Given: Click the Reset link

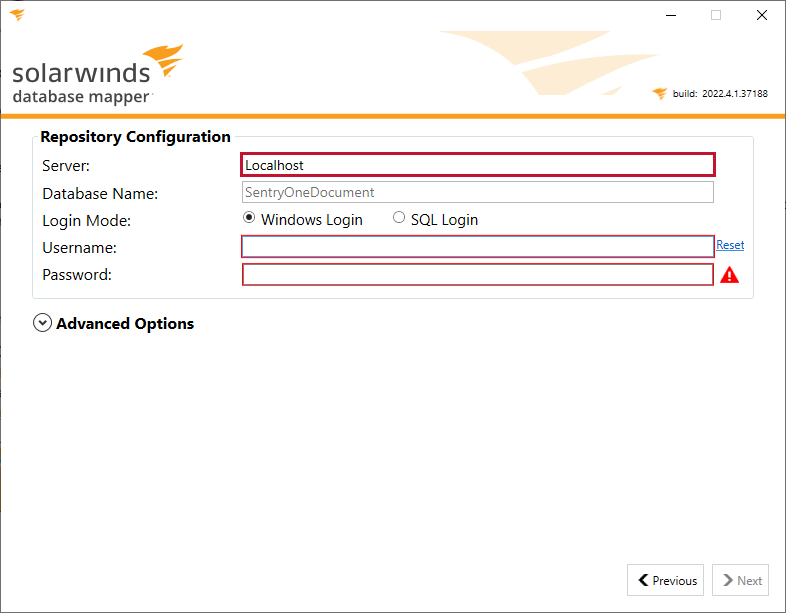Looking at the screenshot, I should (x=730, y=245).
